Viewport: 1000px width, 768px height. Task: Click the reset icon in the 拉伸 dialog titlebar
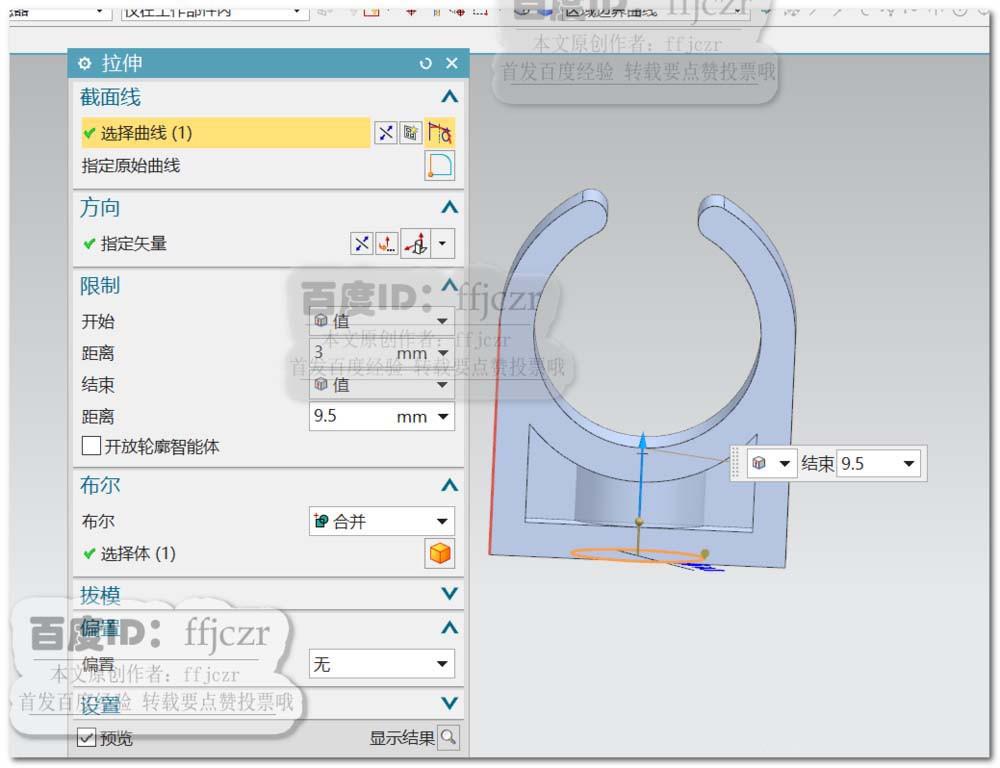point(426,63)
